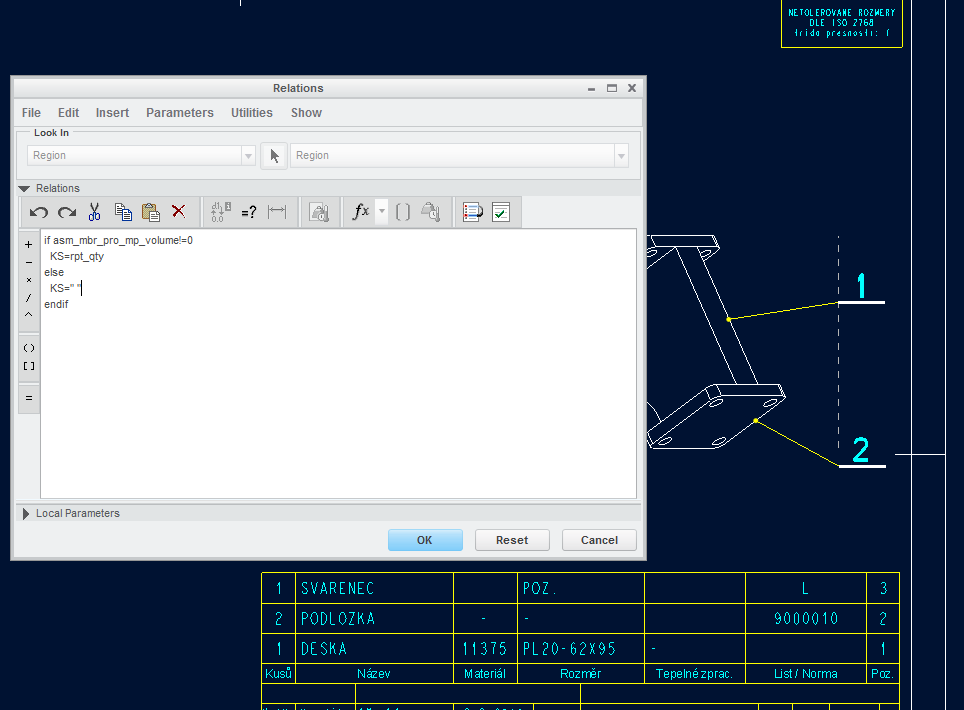964x710 pixels.
Task: Open the Edit menu
Action: click(68, 112)
